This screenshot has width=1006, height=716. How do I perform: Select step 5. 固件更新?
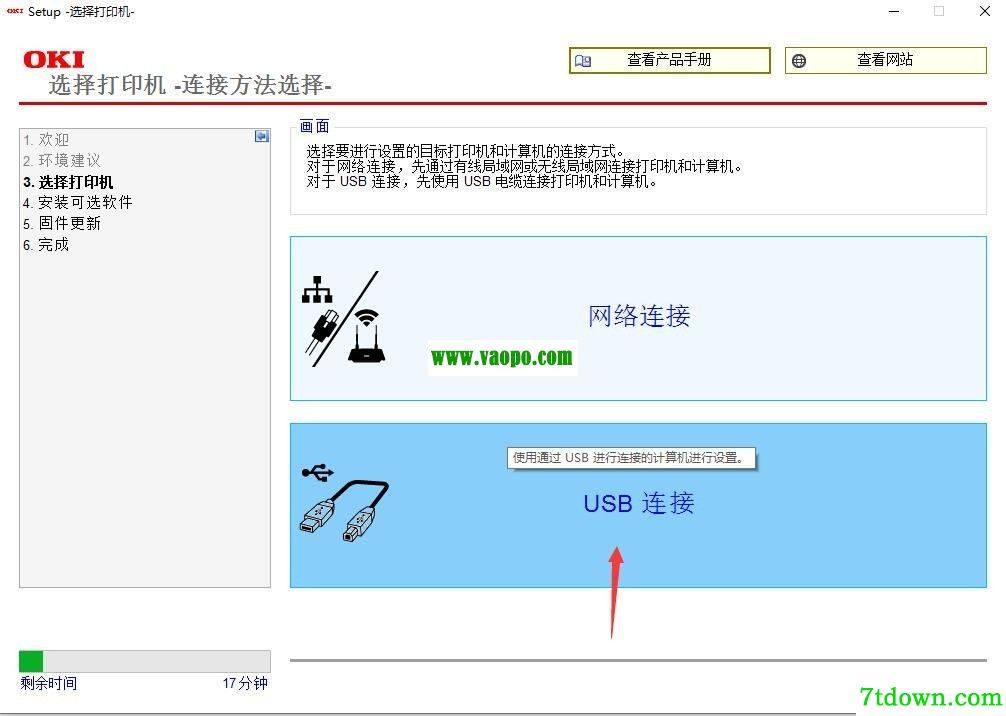pyautogui.click(x=62, y=223)
